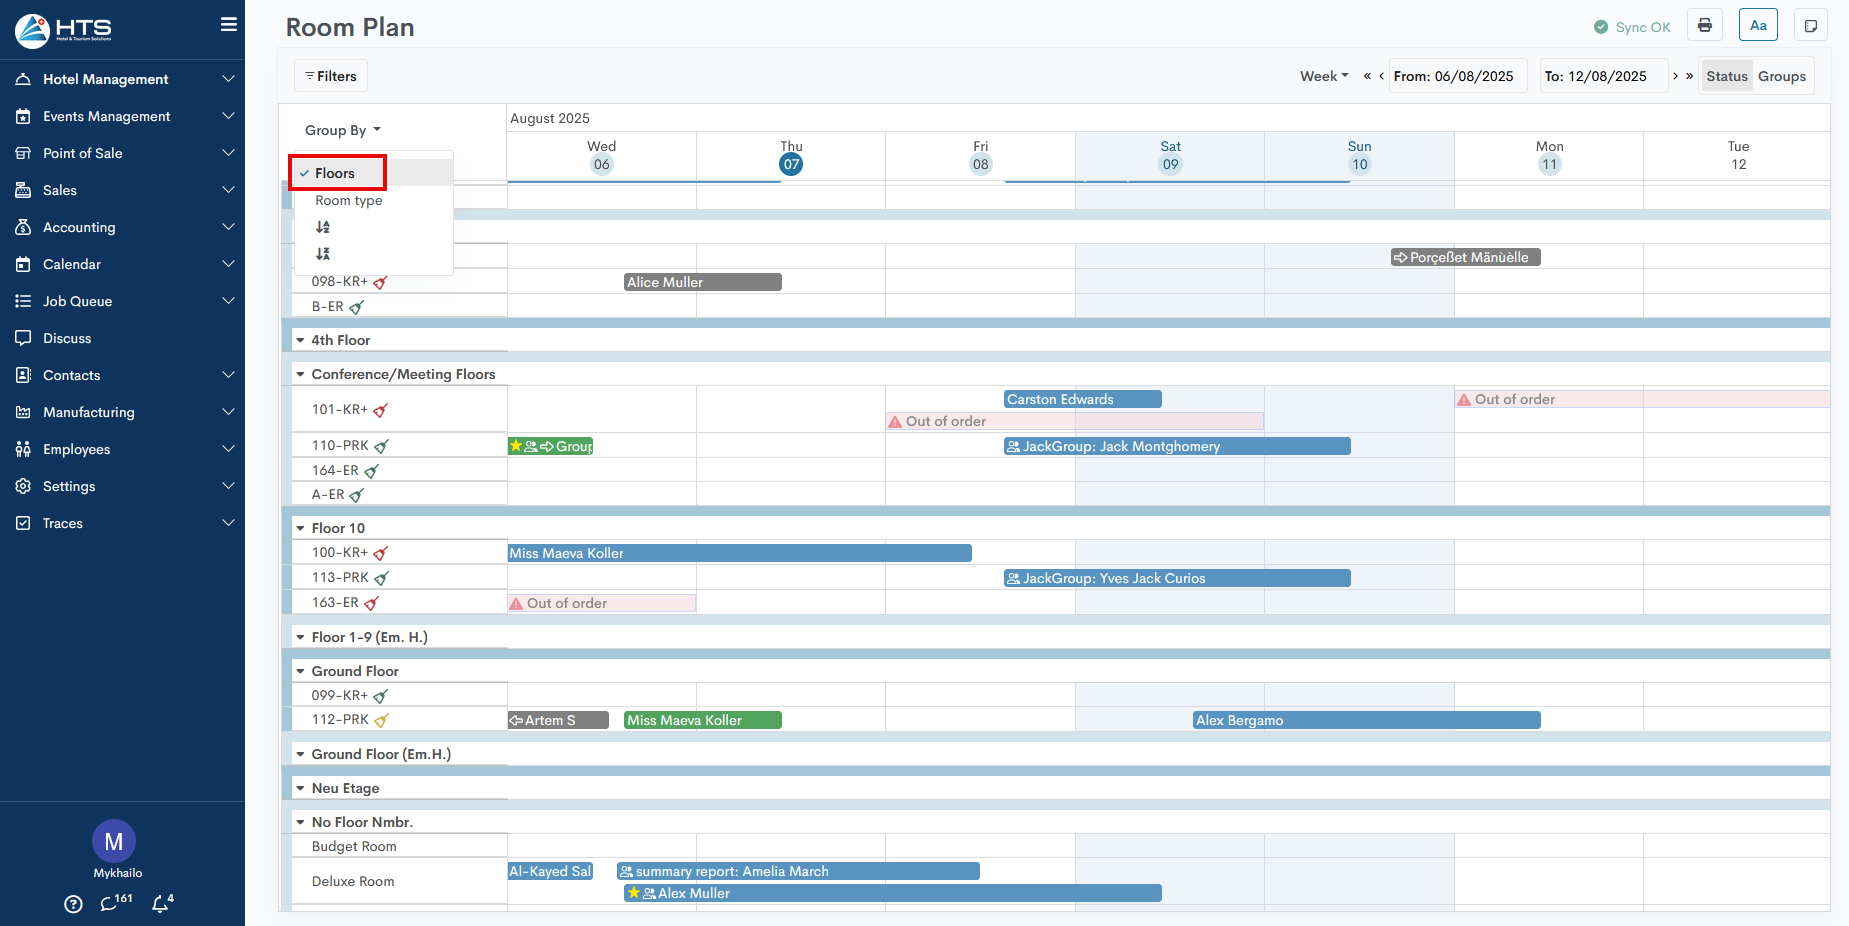This screenshot has height=926, width=1849.
Task: Select the checked Floors grouping option
Action: [336, 173]
